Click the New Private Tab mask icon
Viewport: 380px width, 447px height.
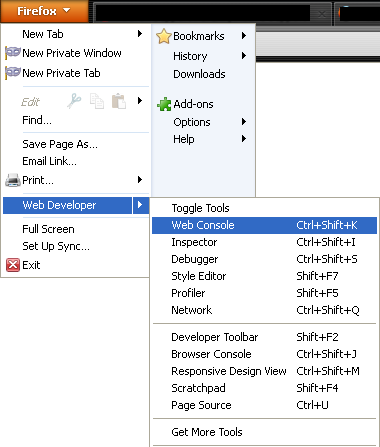click(13, 73)
